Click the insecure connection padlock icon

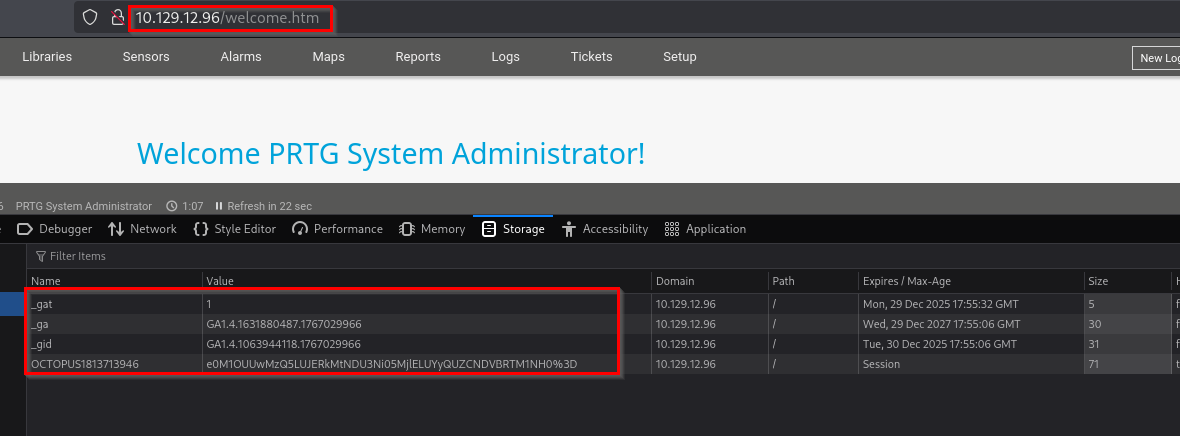point(117,18)
